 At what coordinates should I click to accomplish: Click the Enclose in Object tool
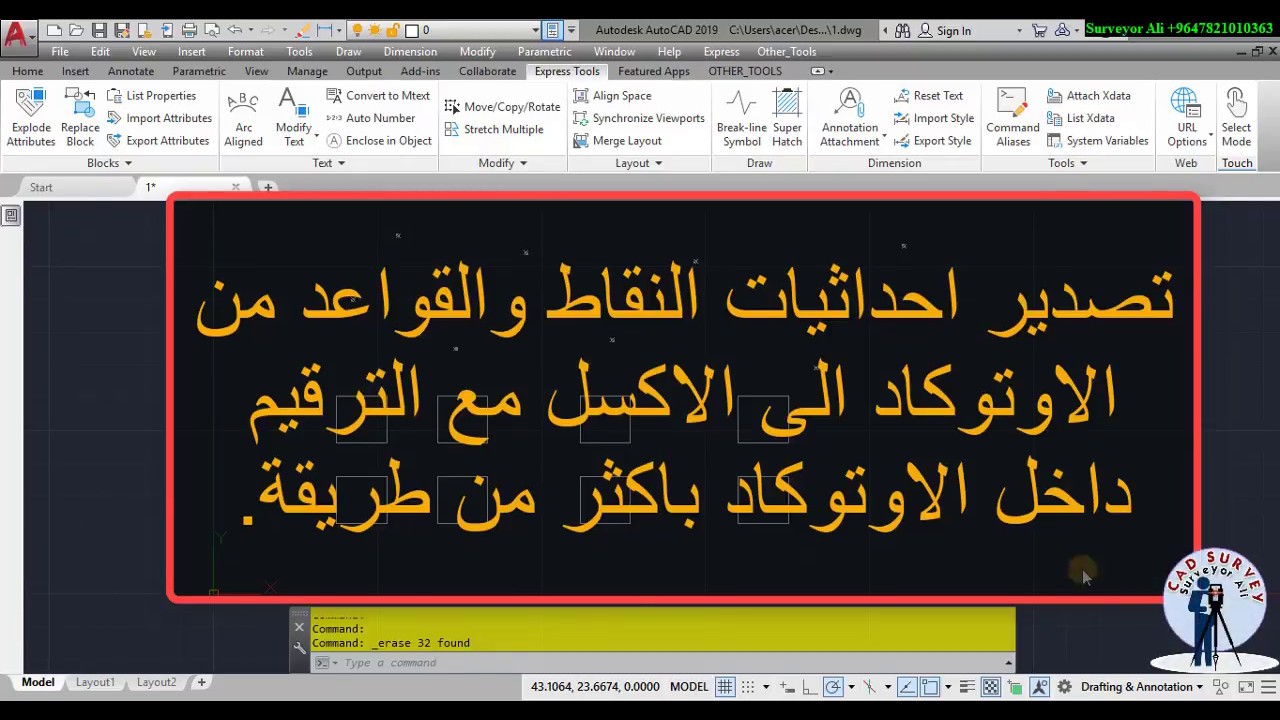point(379,141)
